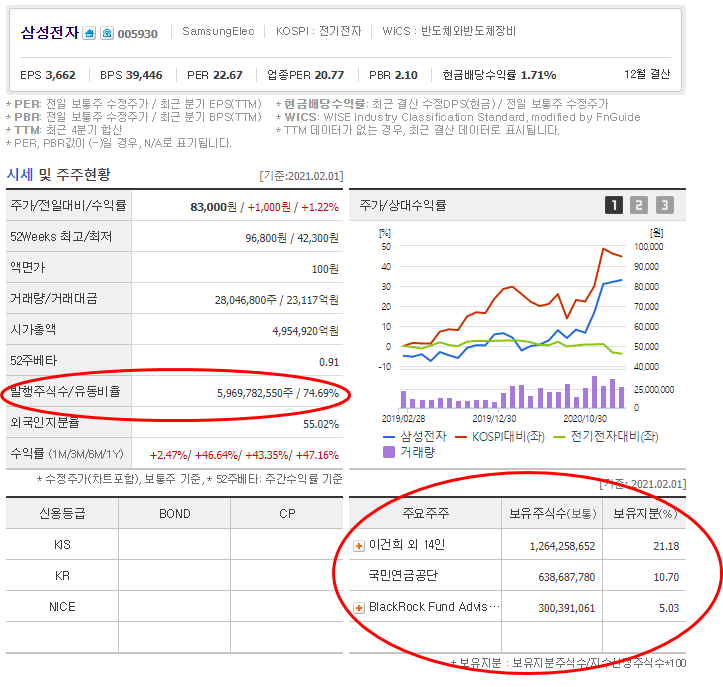Select the BOND column header

[175, 514]
